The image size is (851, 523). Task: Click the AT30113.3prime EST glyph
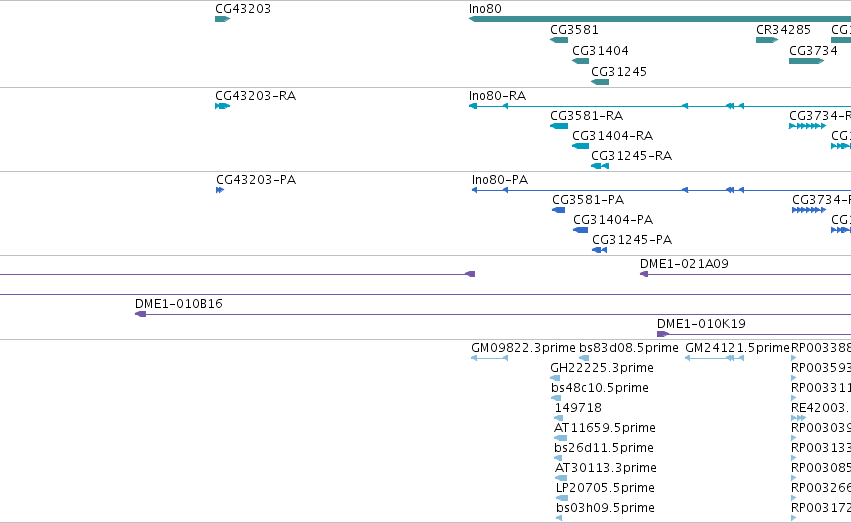[561, 479]
